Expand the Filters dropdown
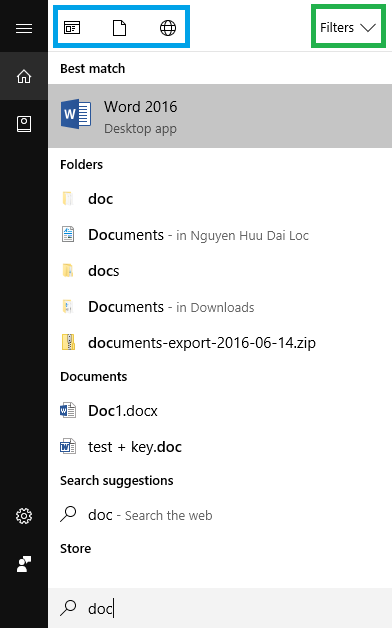The image size is (392, 628). point(348,28)
